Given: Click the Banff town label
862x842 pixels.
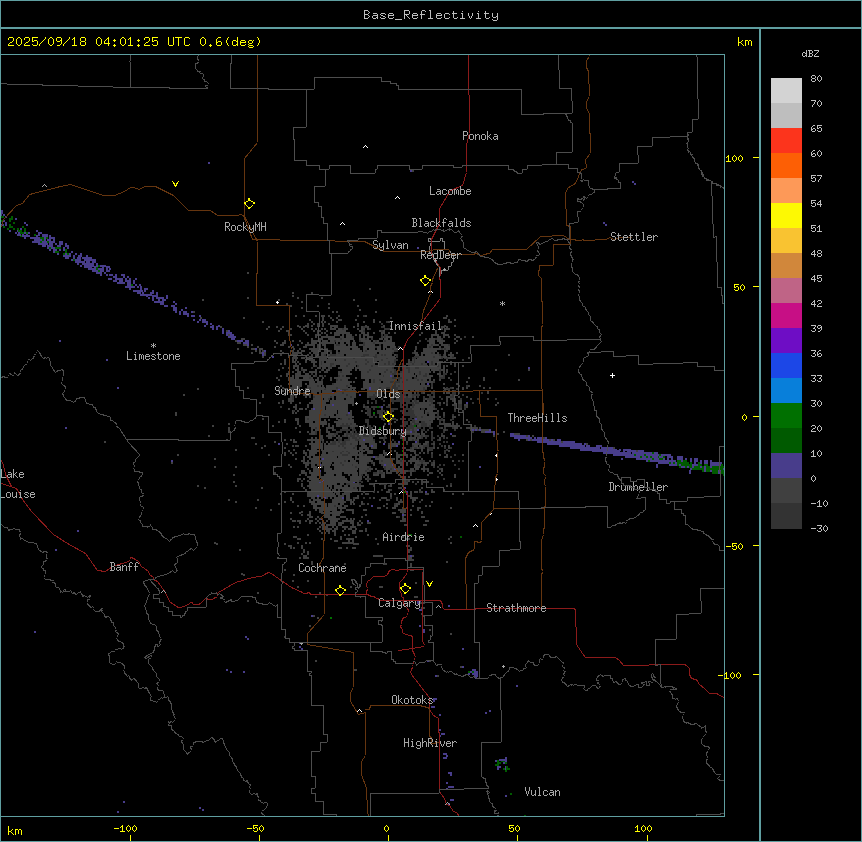Looking at the screenshot, I should 124,567.
